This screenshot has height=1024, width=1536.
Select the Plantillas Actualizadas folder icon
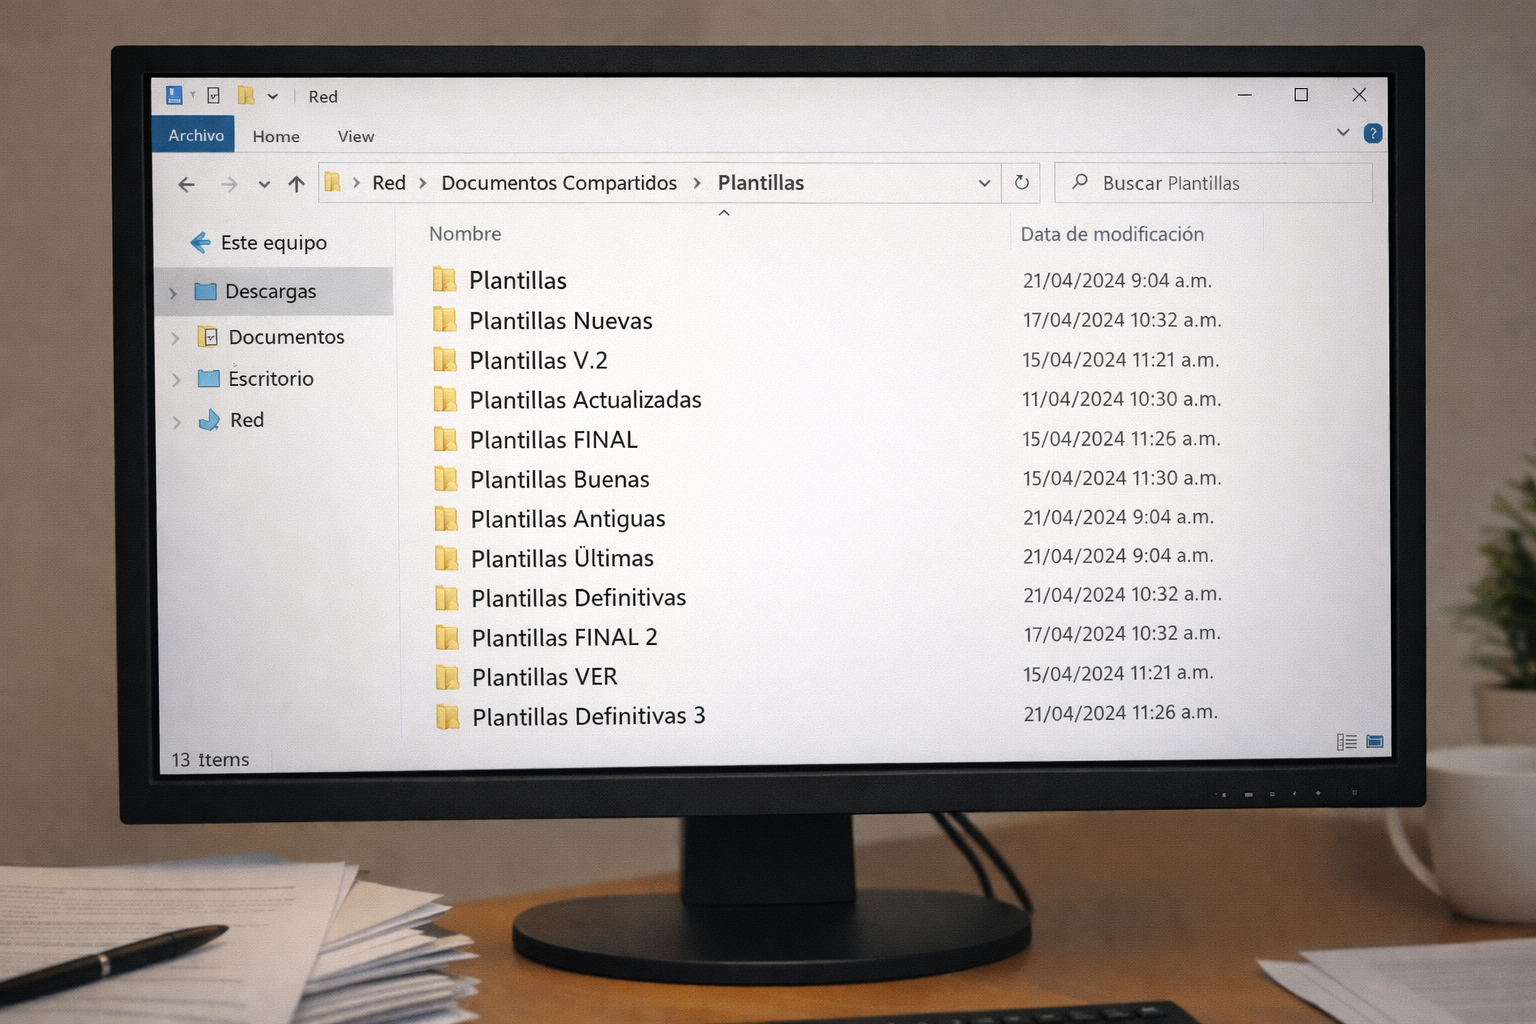(x=445, y=399)
